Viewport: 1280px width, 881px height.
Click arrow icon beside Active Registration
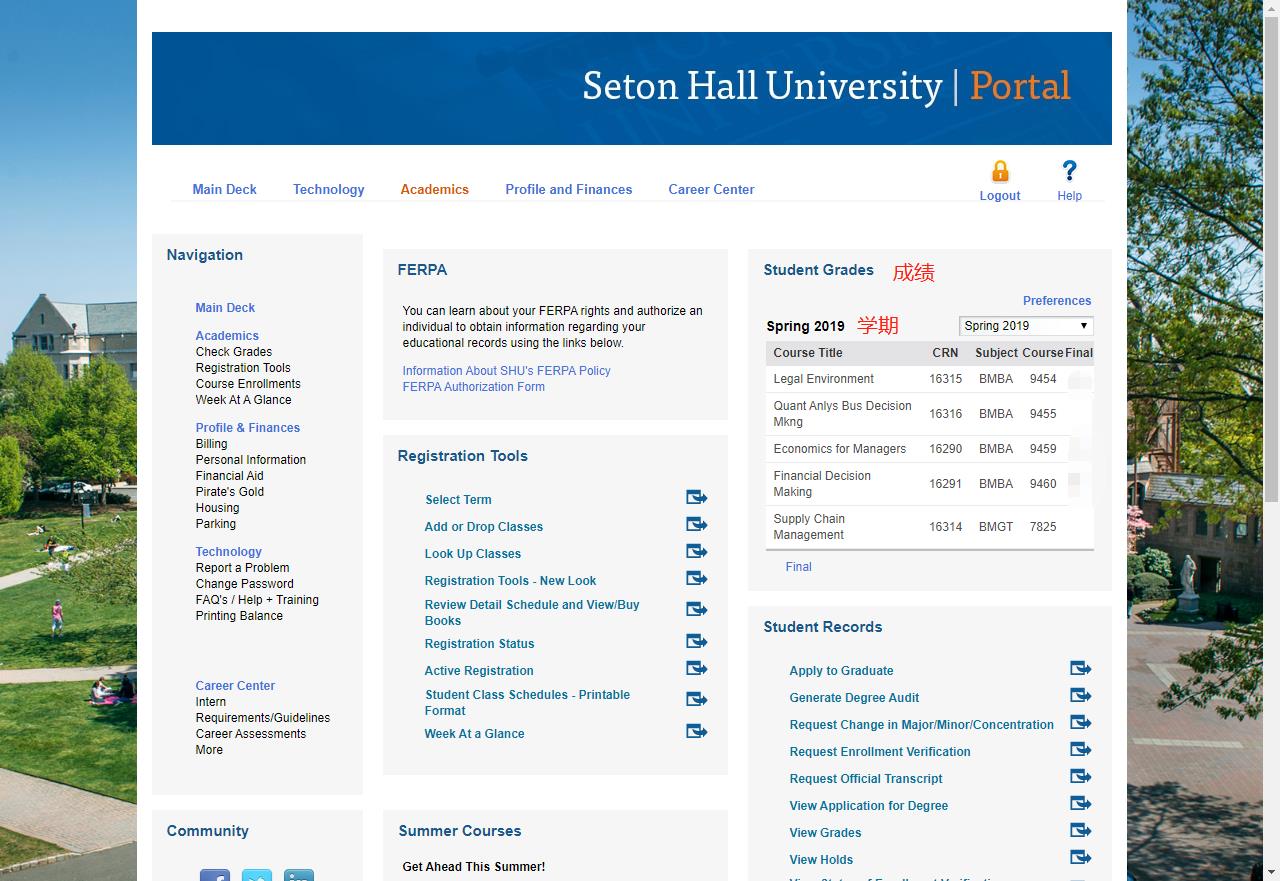[697, 668]
